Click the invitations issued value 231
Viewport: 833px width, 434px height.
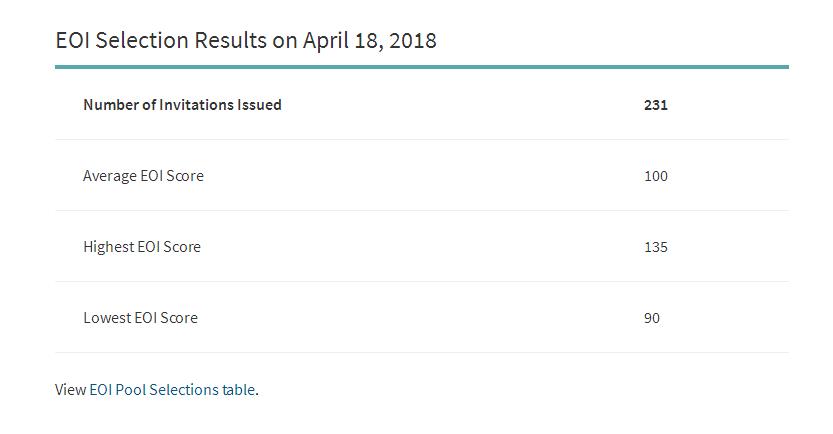coord(656,105)
